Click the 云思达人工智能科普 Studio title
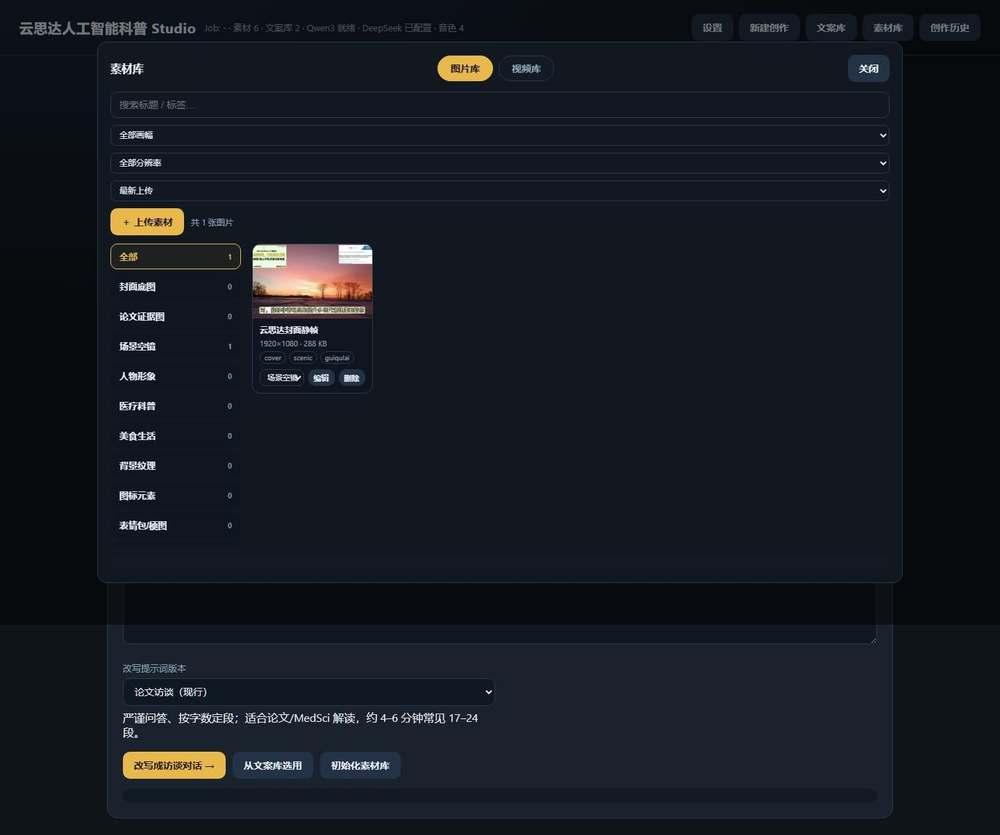1000x835 pixels. pos(107,28)
